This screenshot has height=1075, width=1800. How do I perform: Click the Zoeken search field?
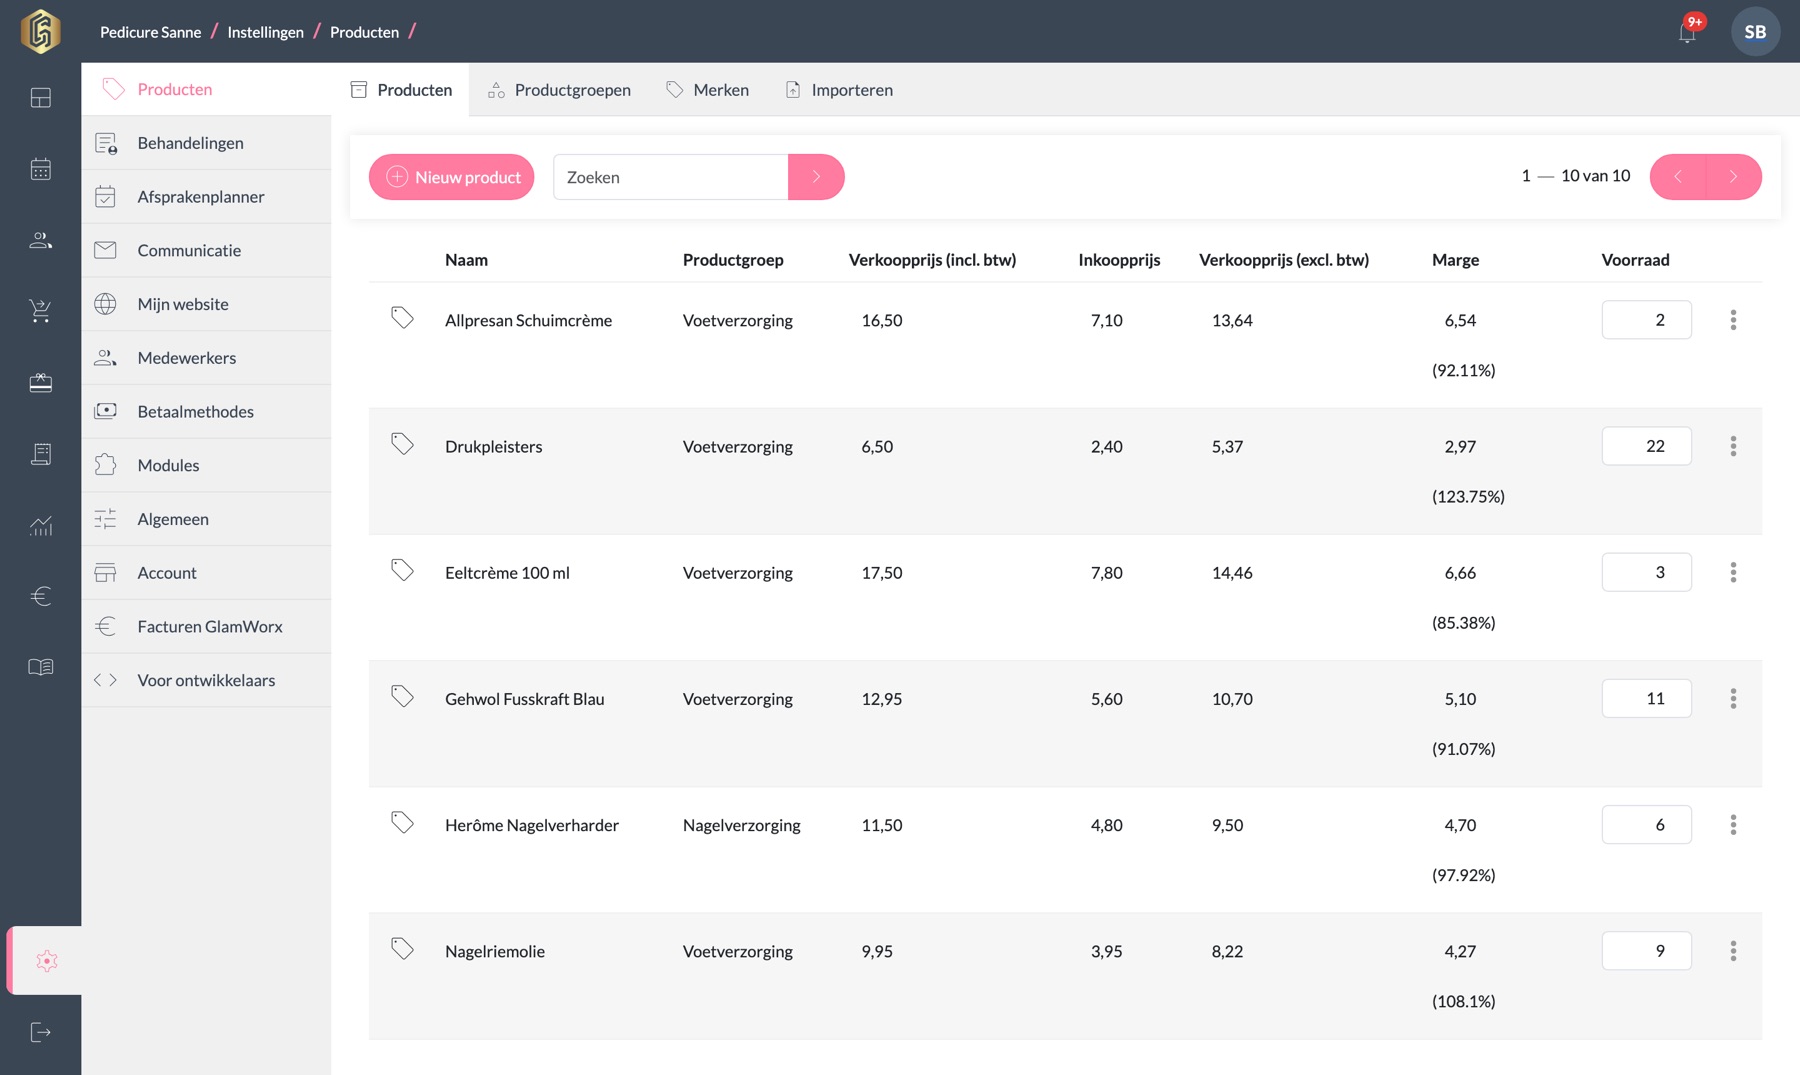[x=670, y=177]
